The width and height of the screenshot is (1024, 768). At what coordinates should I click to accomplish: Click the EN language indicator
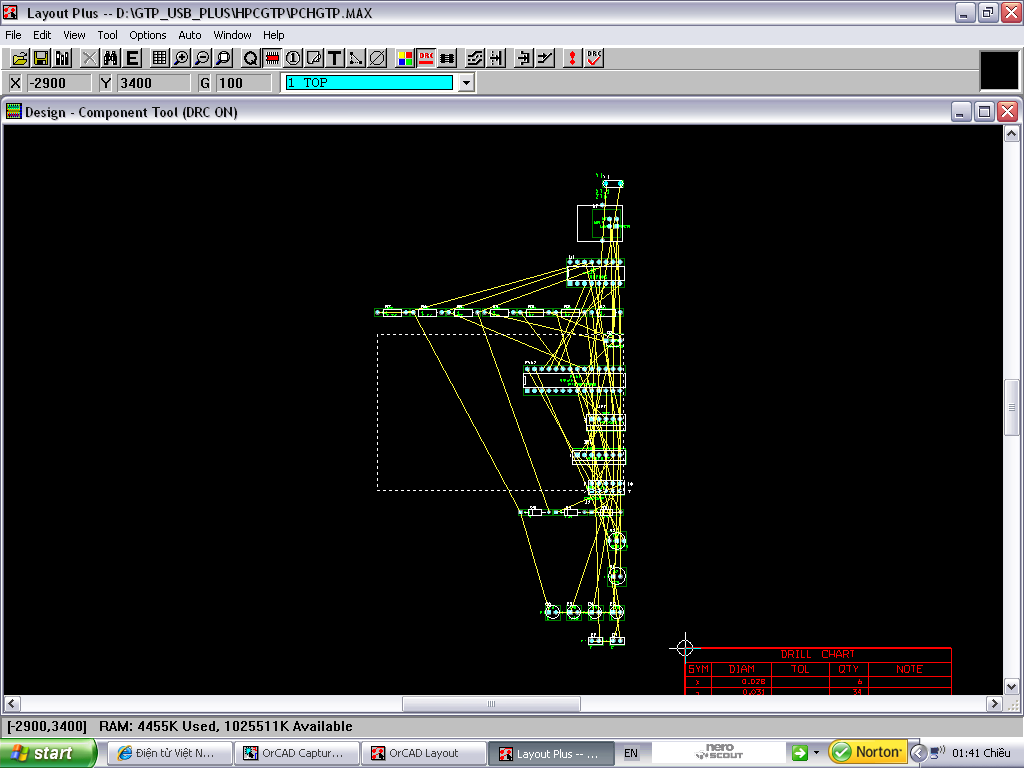(x=630, y=753)
